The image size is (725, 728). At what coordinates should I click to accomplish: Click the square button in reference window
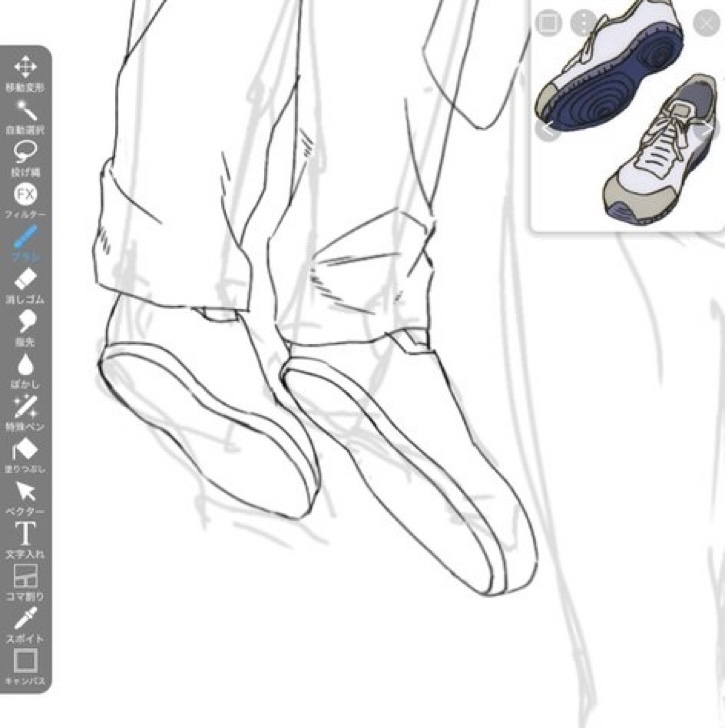[548, 23]
